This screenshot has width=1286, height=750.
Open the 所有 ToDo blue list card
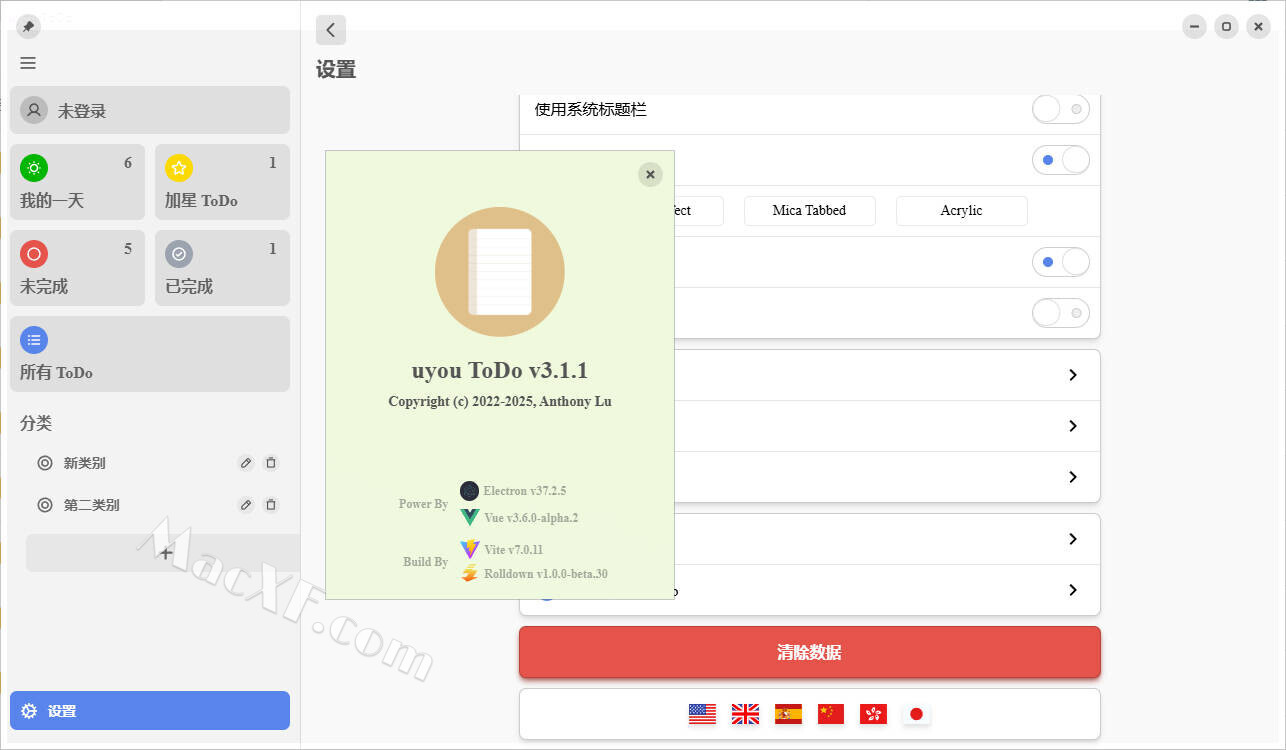click(x=150, y=354)
